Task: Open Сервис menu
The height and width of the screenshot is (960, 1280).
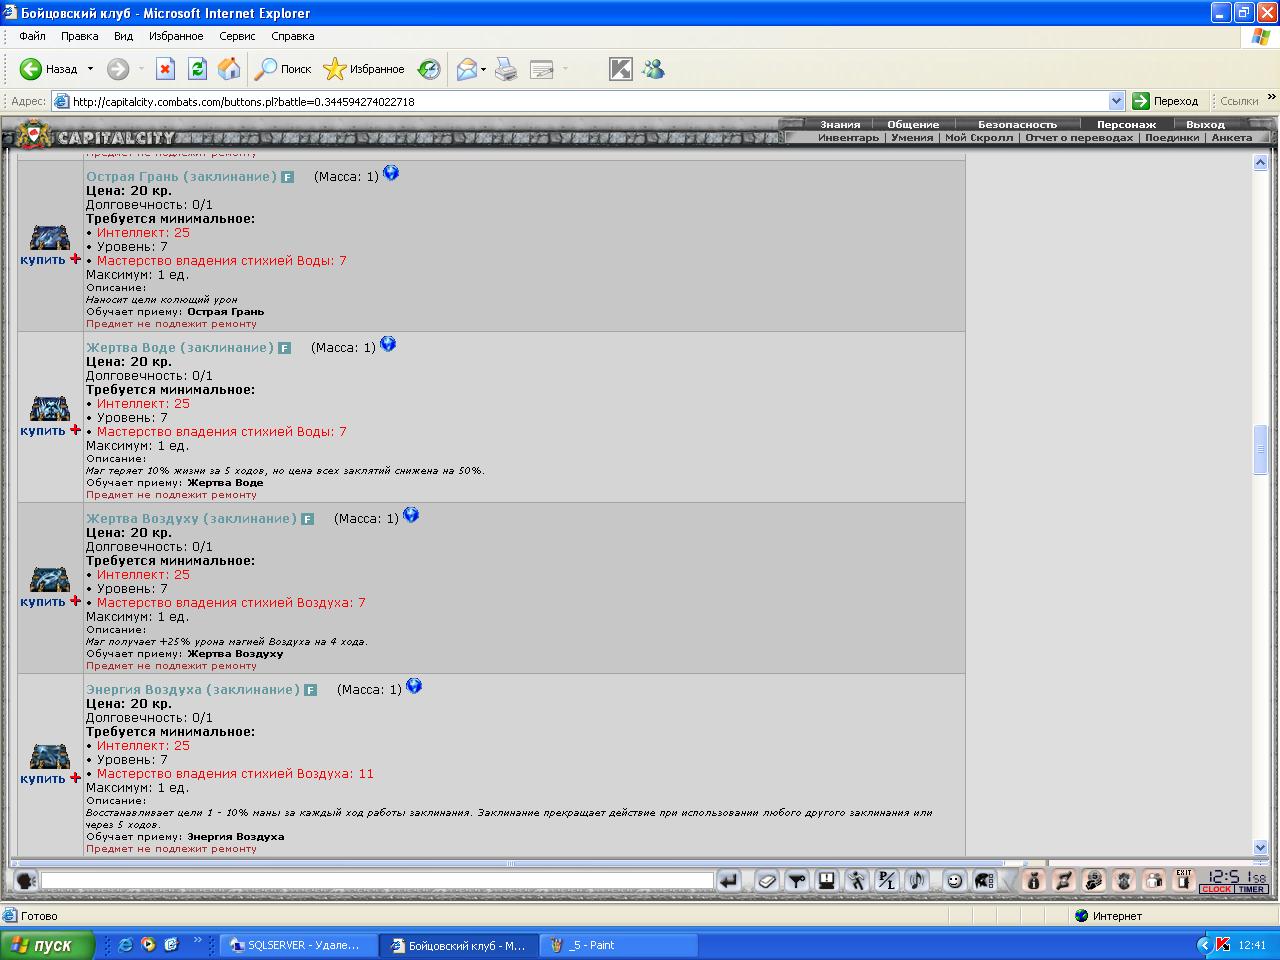Action: click(238, 36)
